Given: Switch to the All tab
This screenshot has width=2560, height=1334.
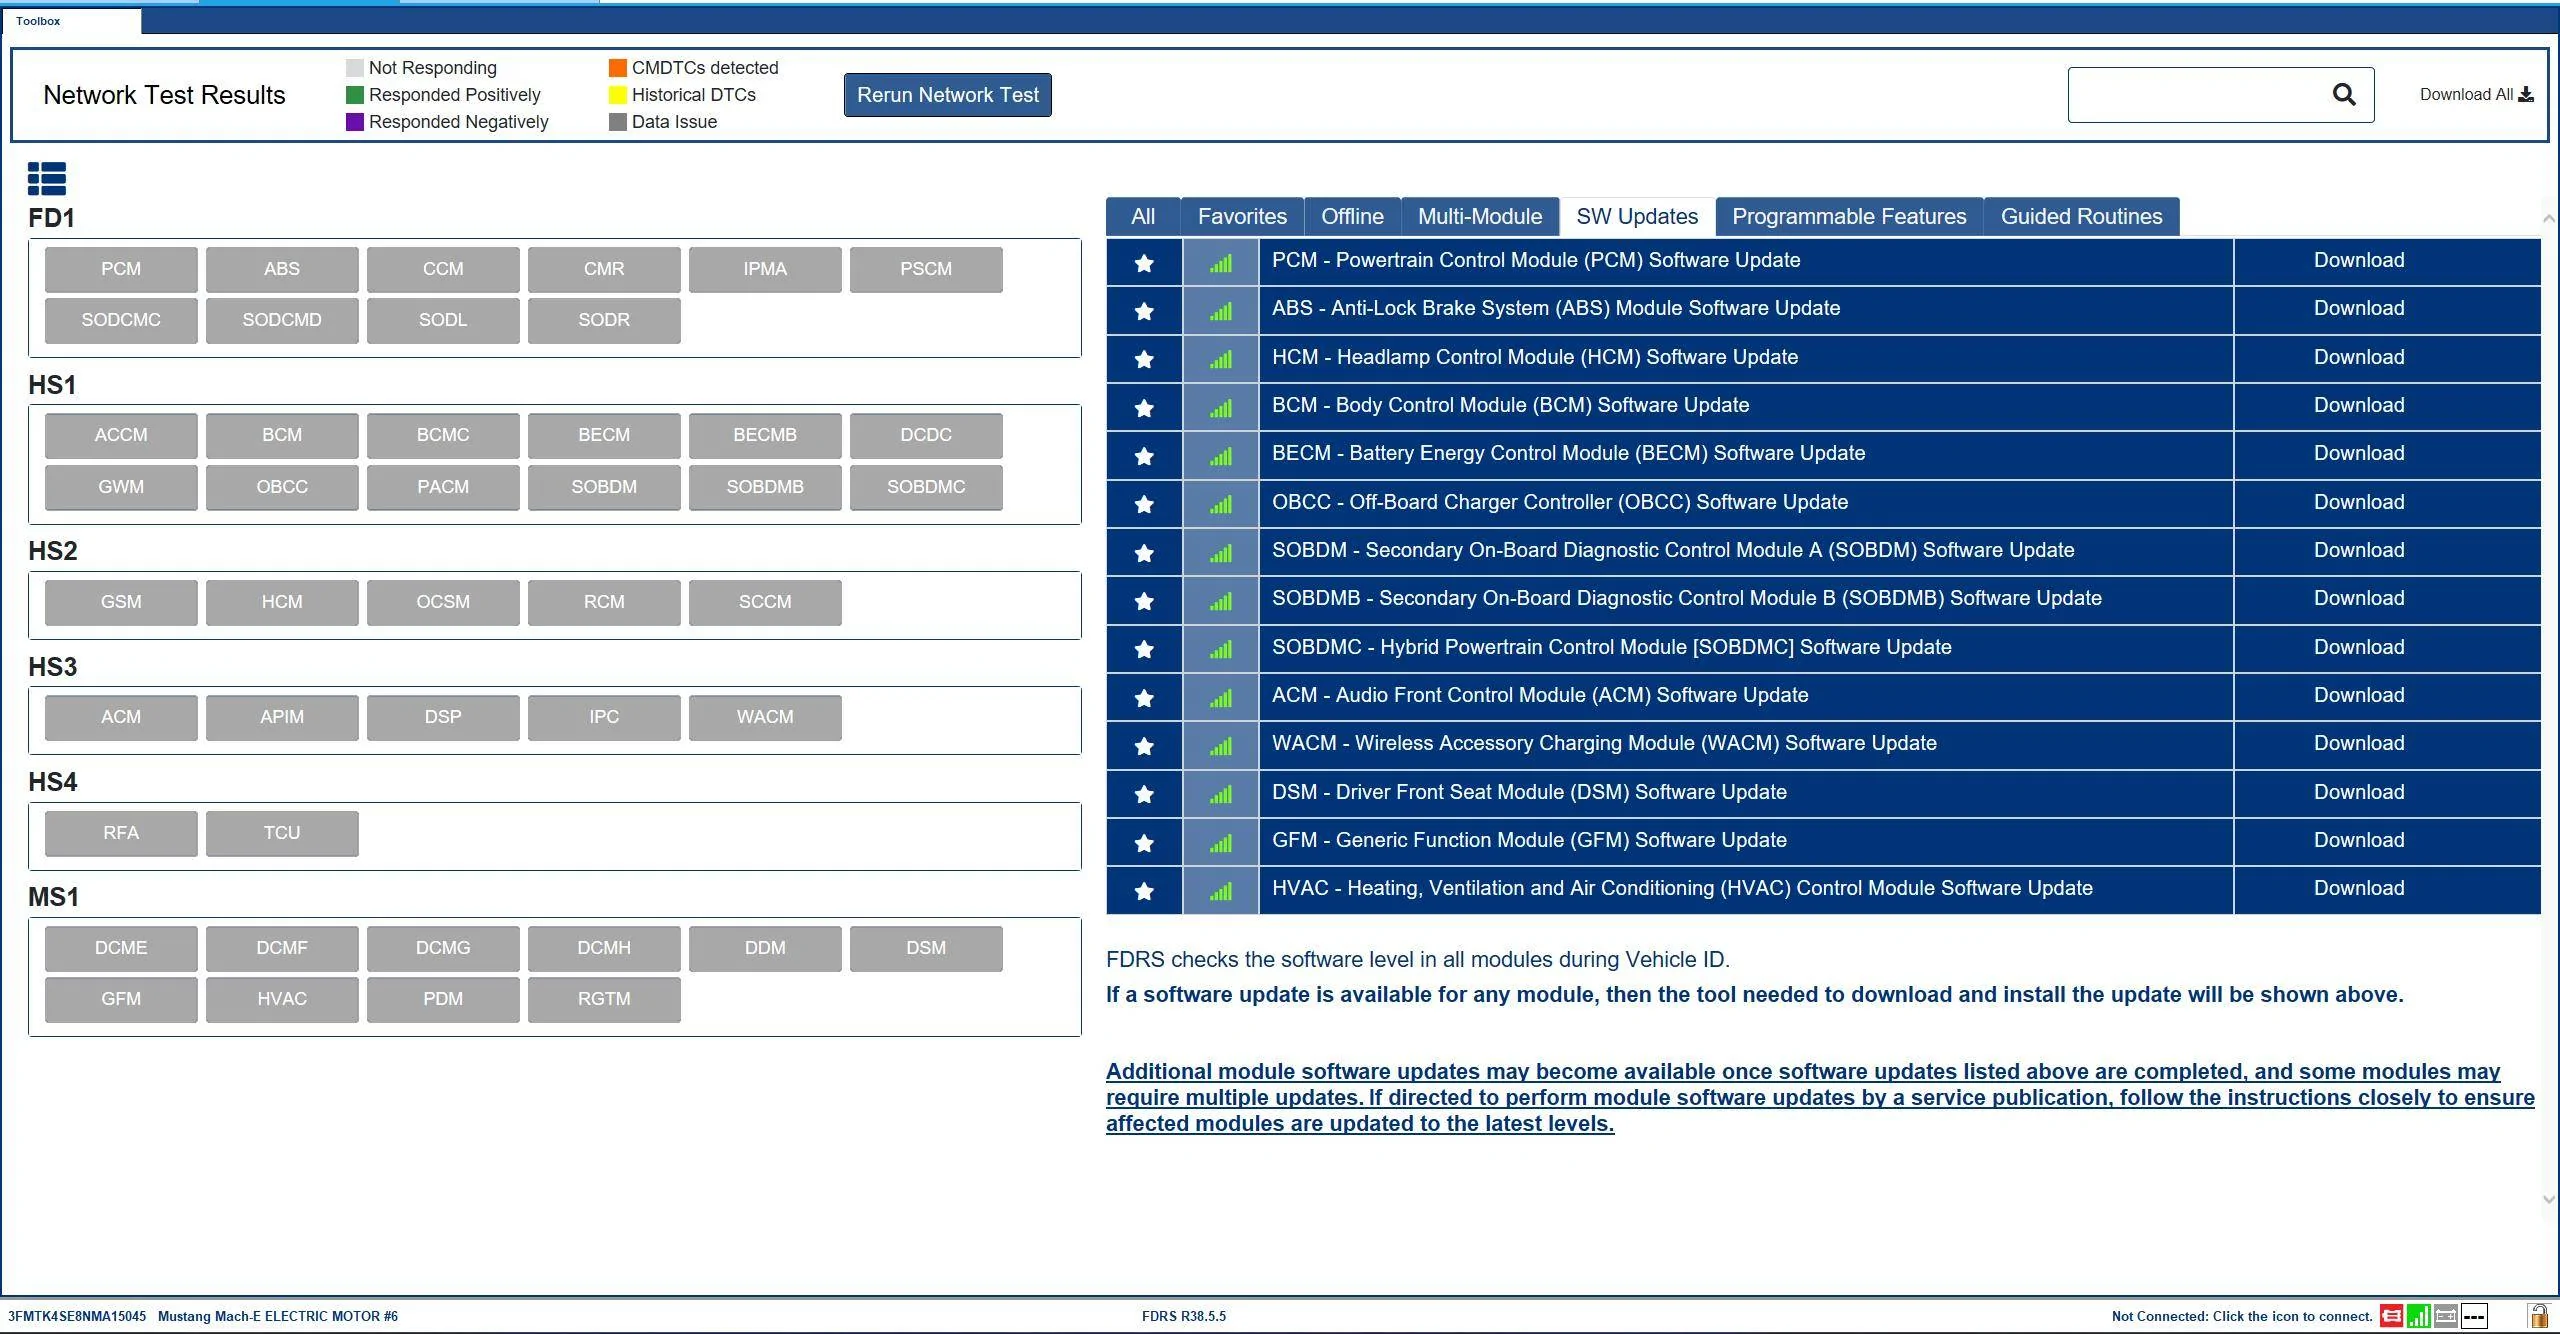Looking at the screenshot, I should [x=1143, y=217].
